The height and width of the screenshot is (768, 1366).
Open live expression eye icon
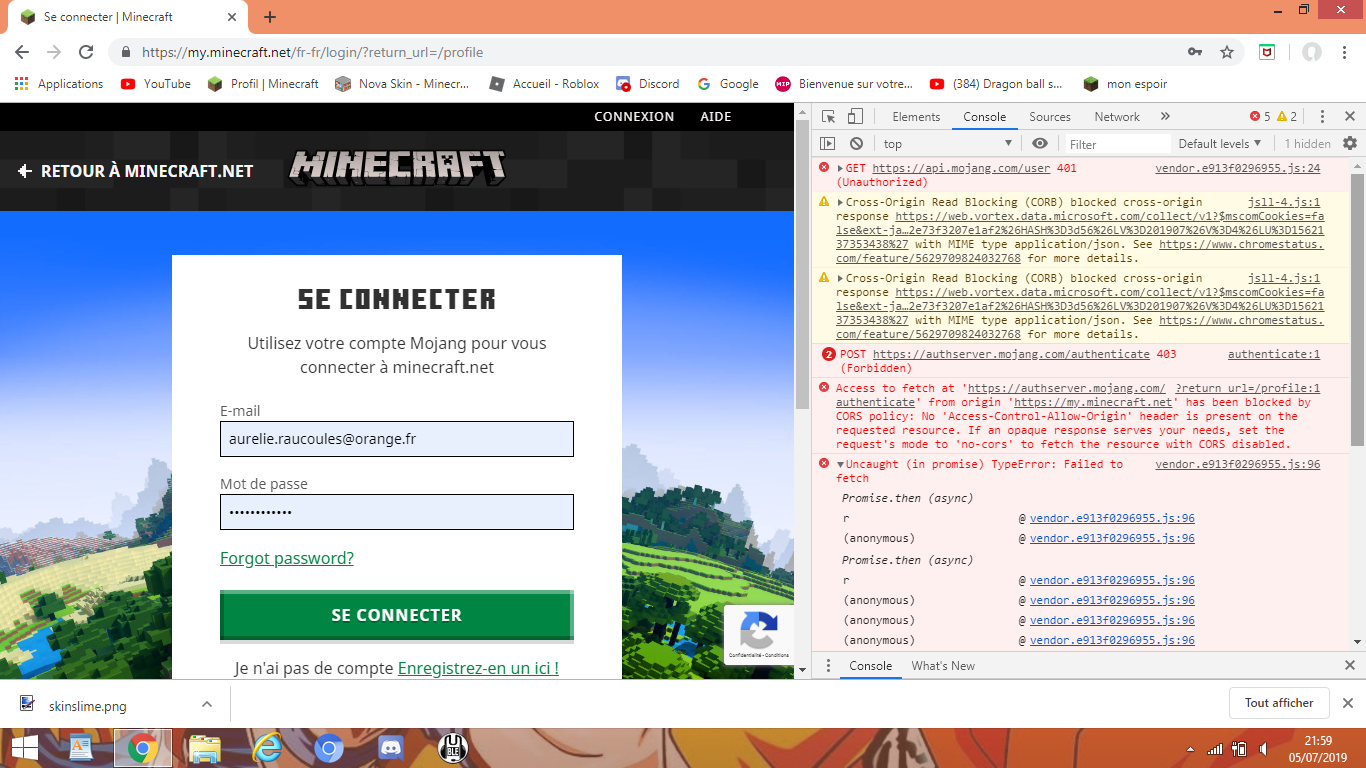(1040, 144)
